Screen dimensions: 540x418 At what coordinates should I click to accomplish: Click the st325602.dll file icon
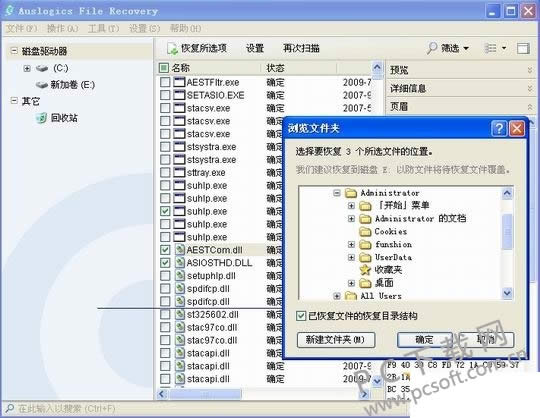179,314
